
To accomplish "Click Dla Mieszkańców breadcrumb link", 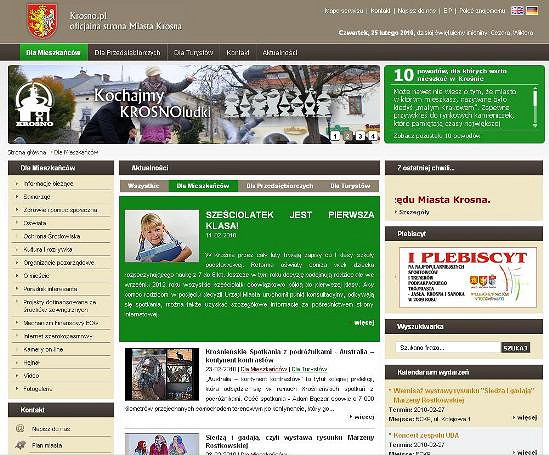I will tap(76, 153).
